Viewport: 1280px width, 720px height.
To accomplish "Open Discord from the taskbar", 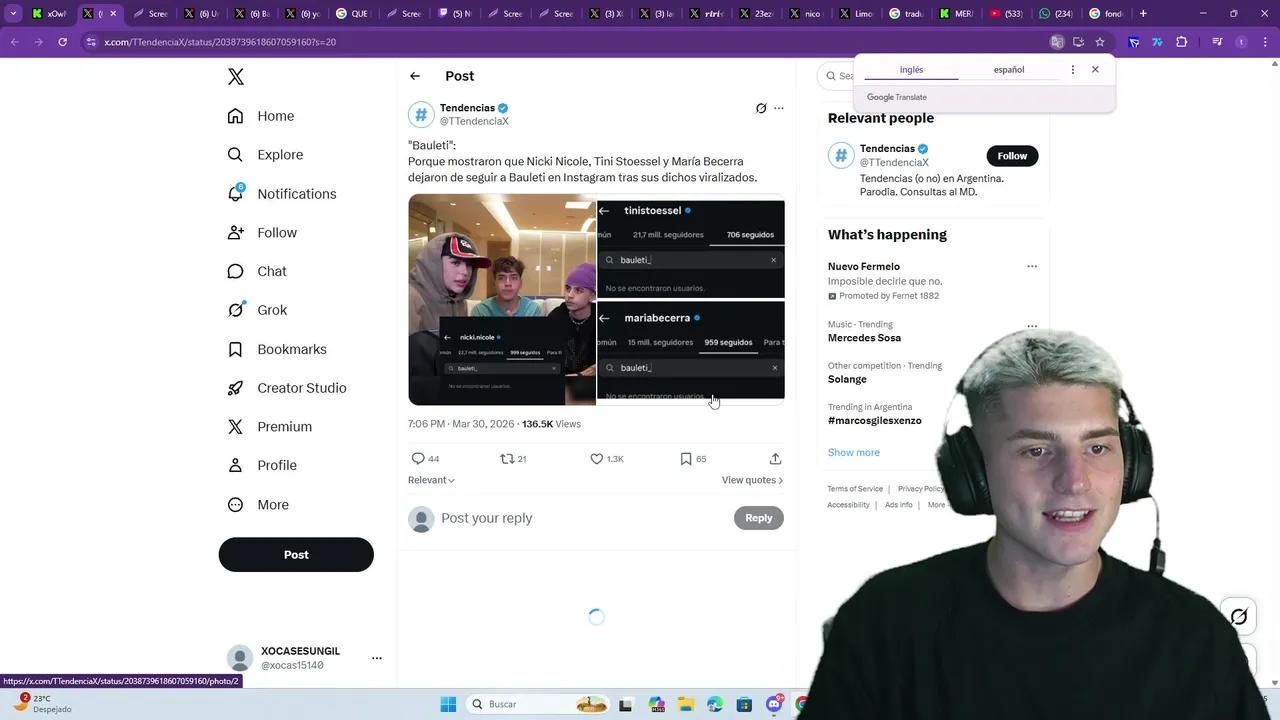I will (x=774, y=704).
